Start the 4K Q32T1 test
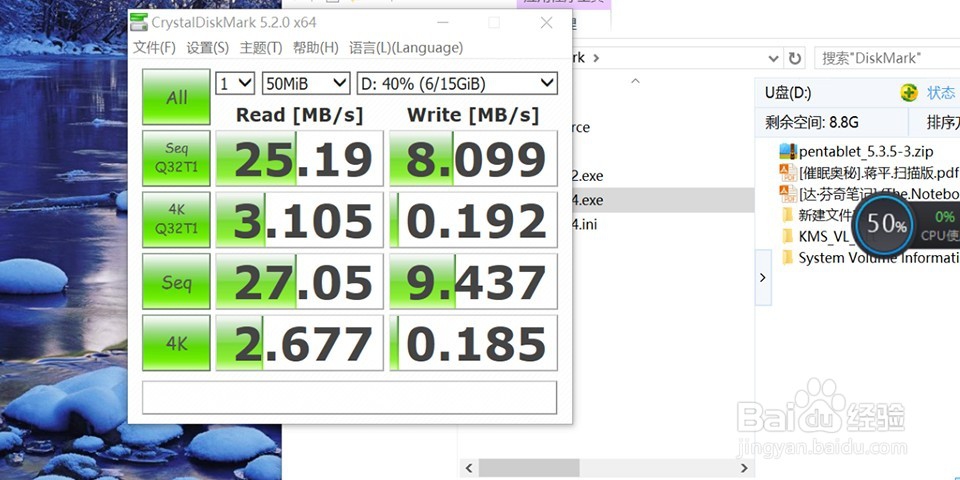960x480 pixels. coord(176,219)
